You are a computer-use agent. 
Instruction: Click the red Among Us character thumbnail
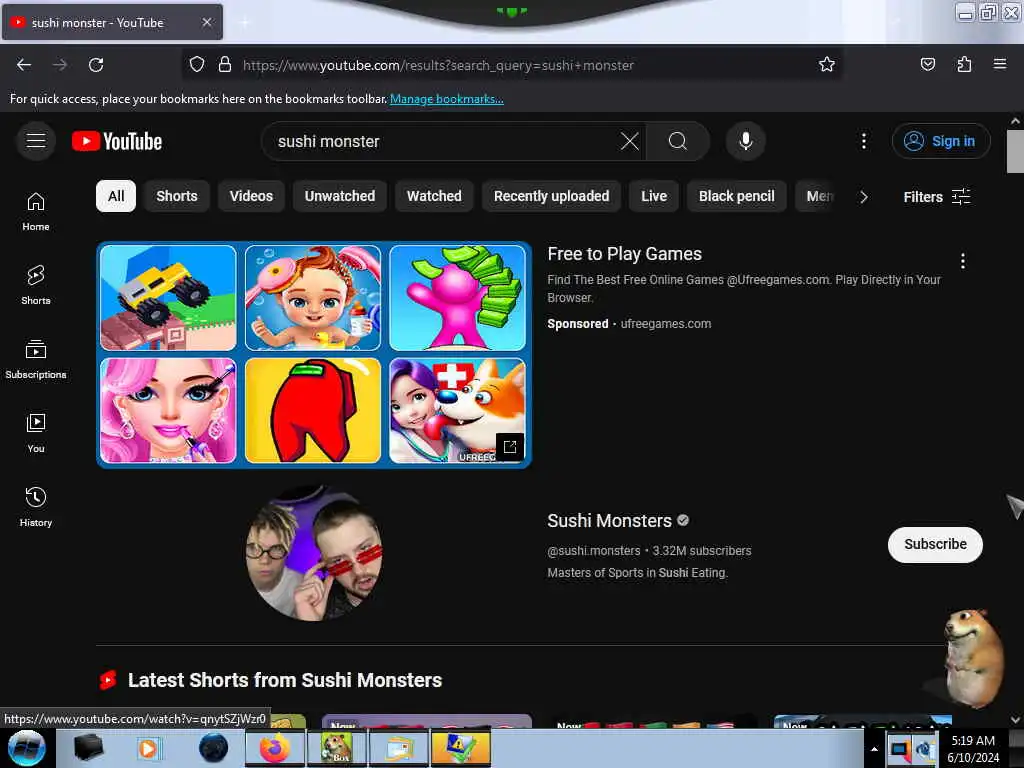coord(313,410)
